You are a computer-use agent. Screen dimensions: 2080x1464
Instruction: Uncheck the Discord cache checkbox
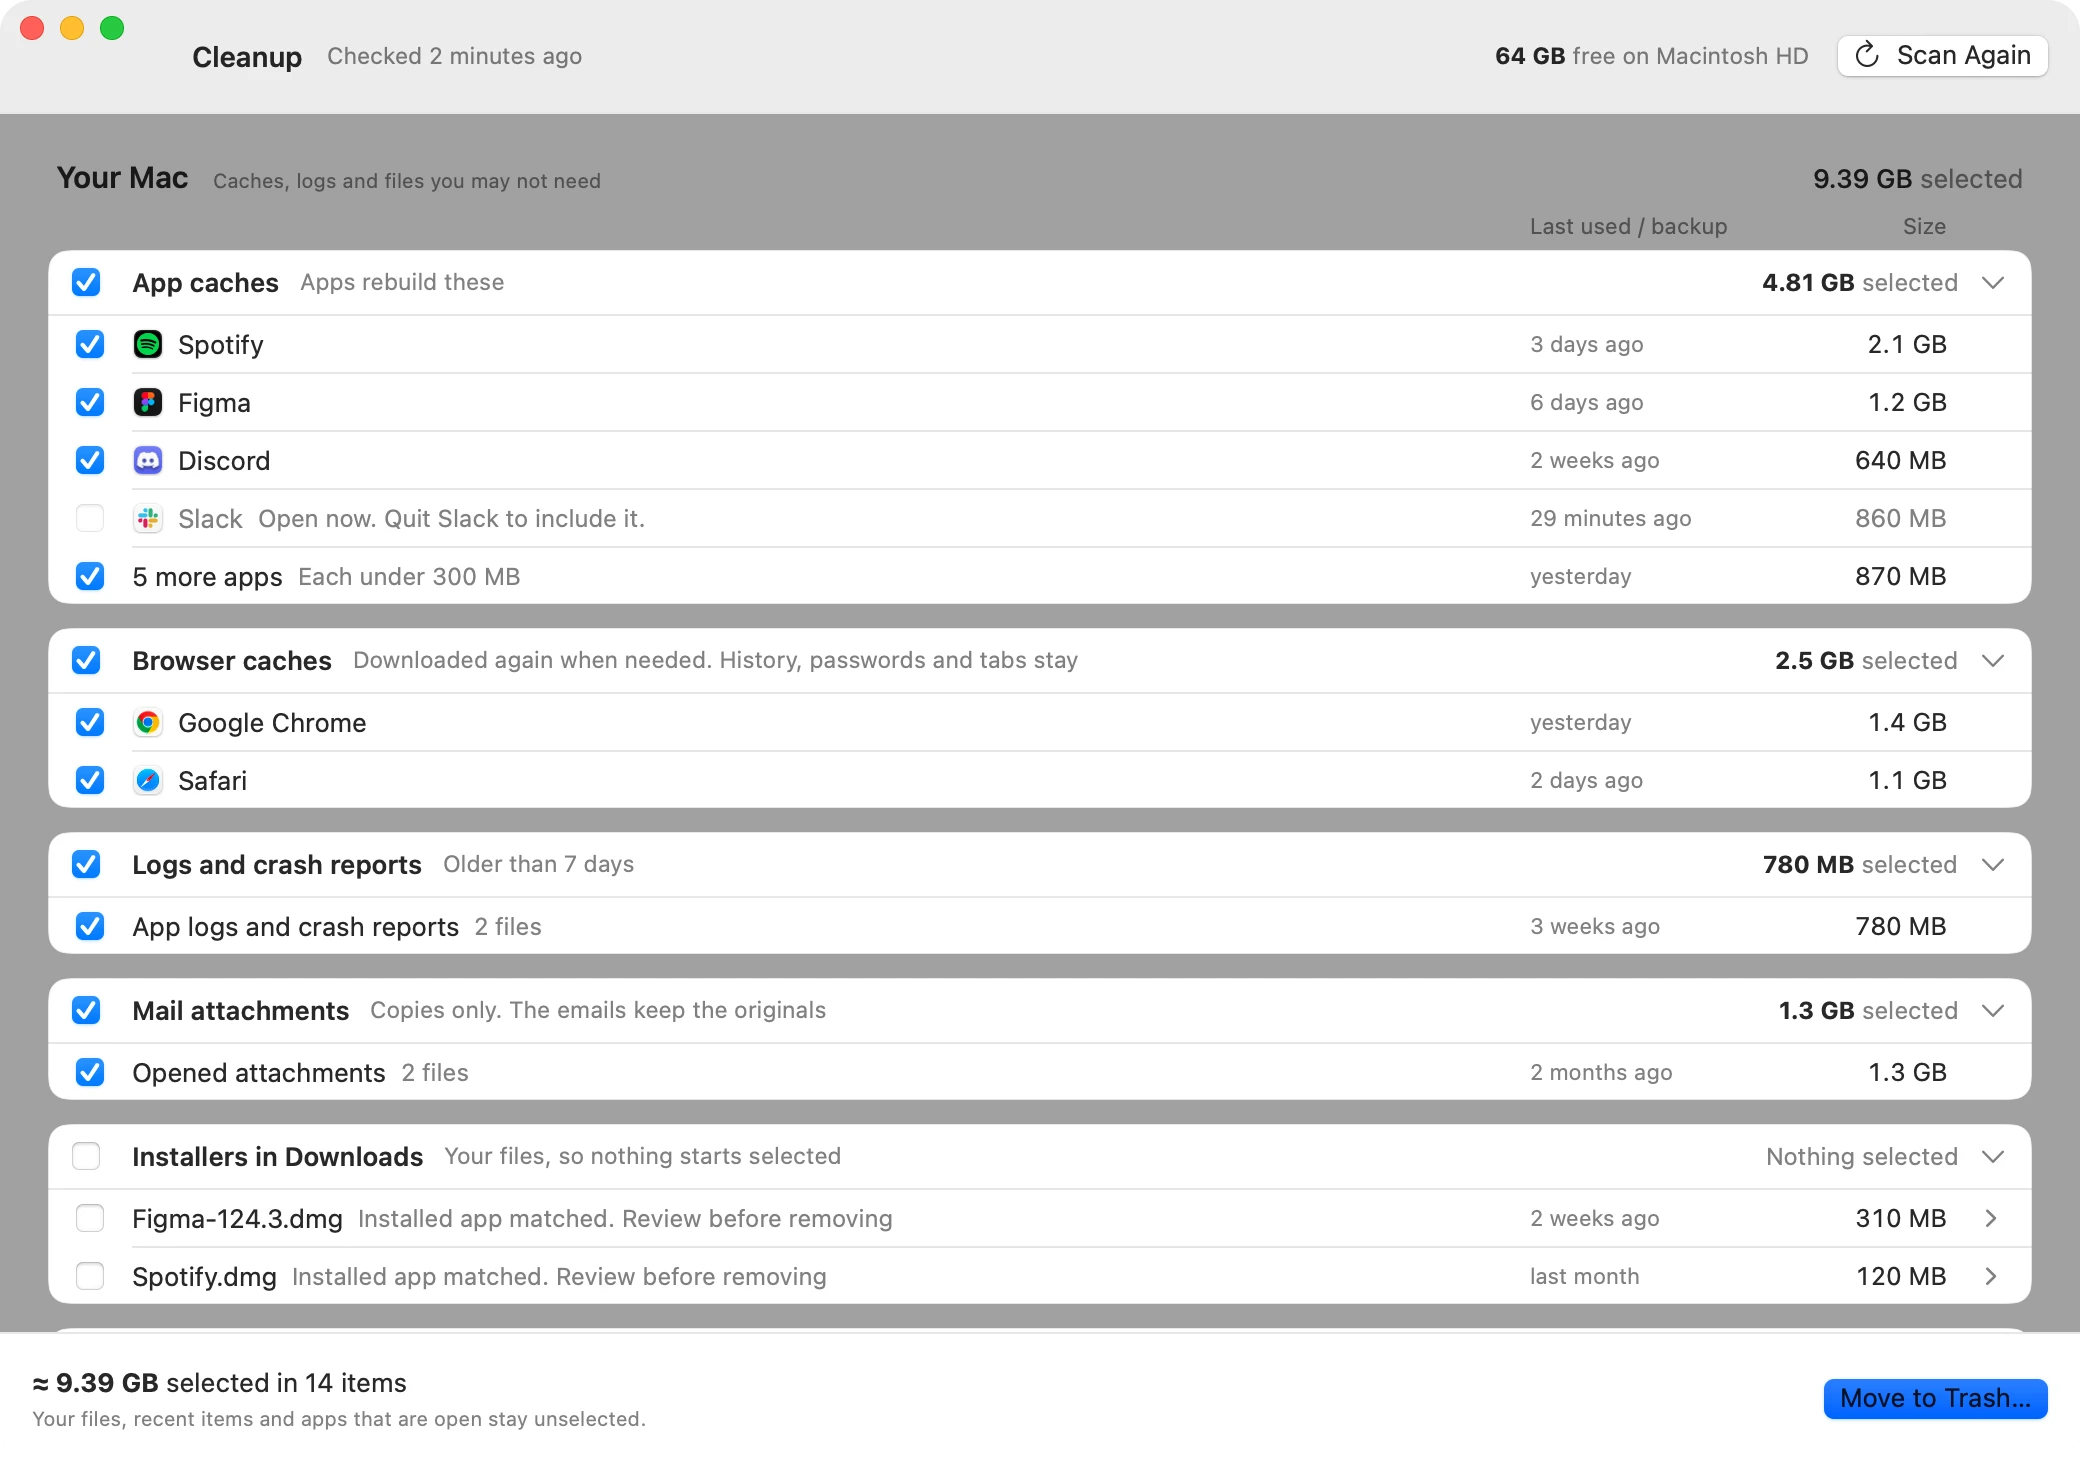(x=90, y=461)
